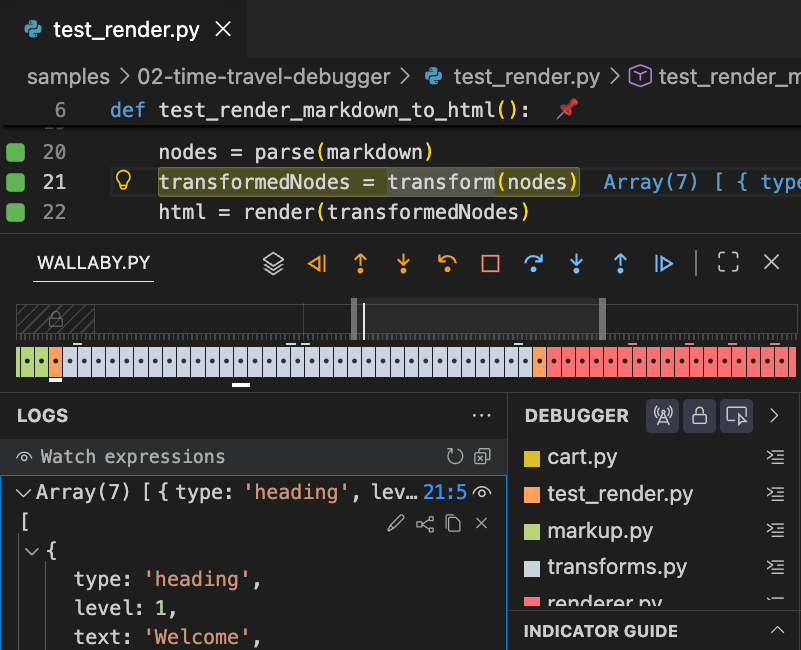
Task: Remove all watch expressions icon
Action: click(482, 456)
